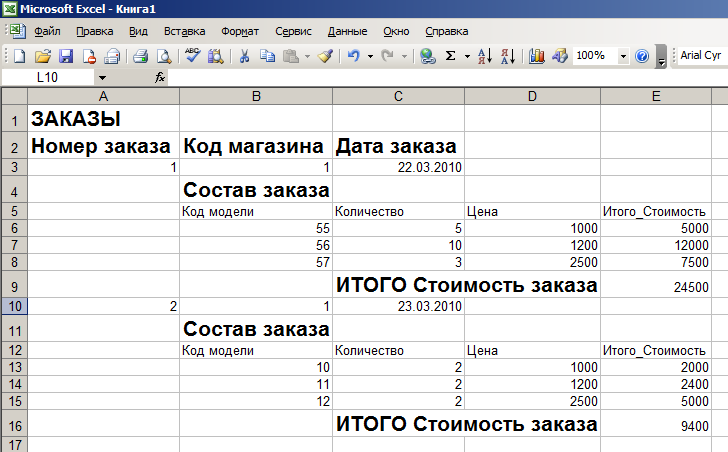Expand the Name Box dropdown arrow
The width and height of the screenshot is (728, 452).
tap(102, 77)
